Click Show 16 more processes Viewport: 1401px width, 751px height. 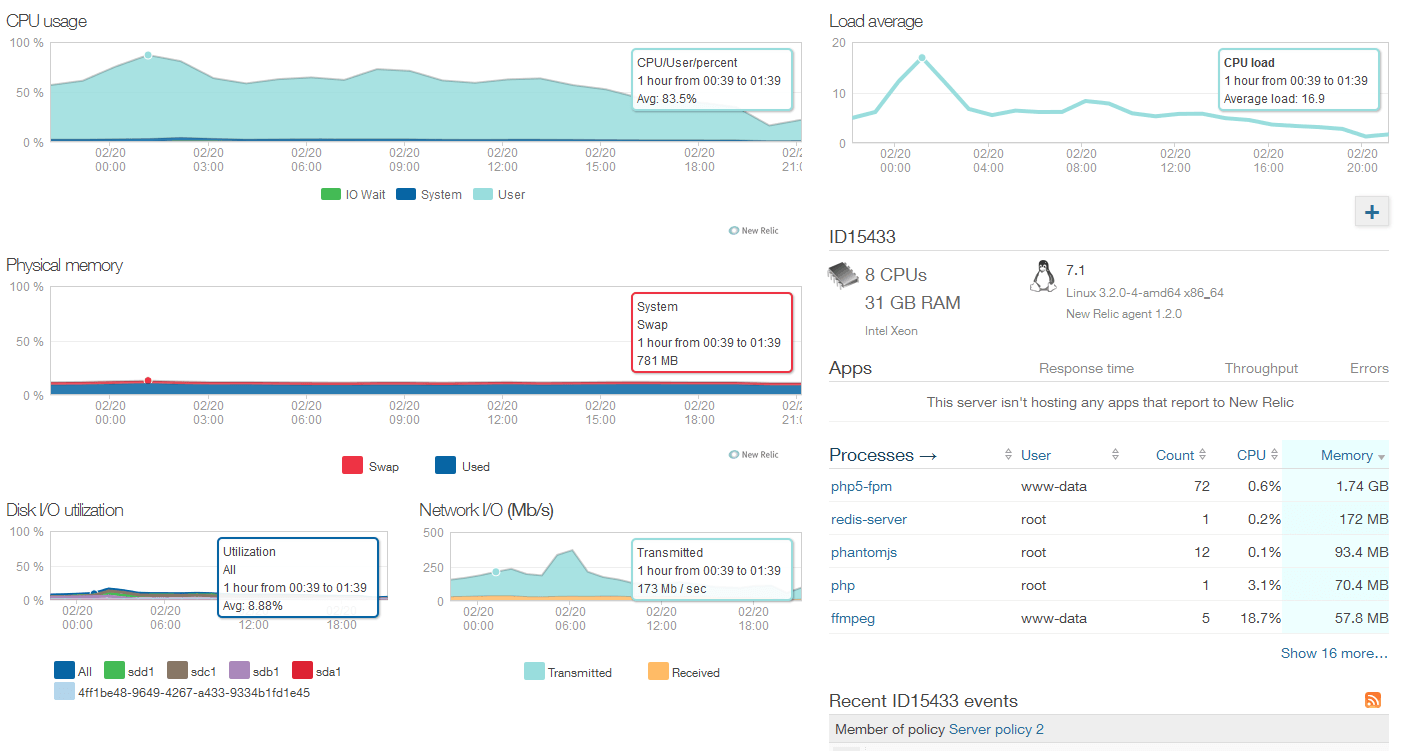1334,653
